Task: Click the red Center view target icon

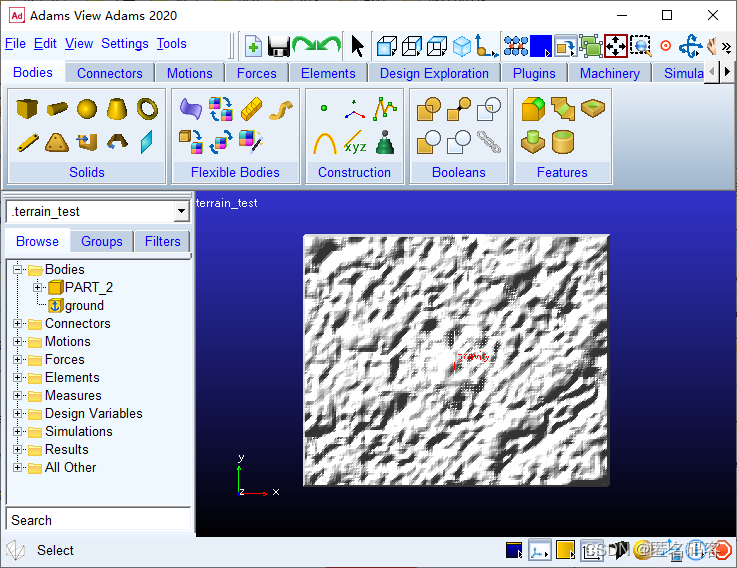Action: pos(666,46)
